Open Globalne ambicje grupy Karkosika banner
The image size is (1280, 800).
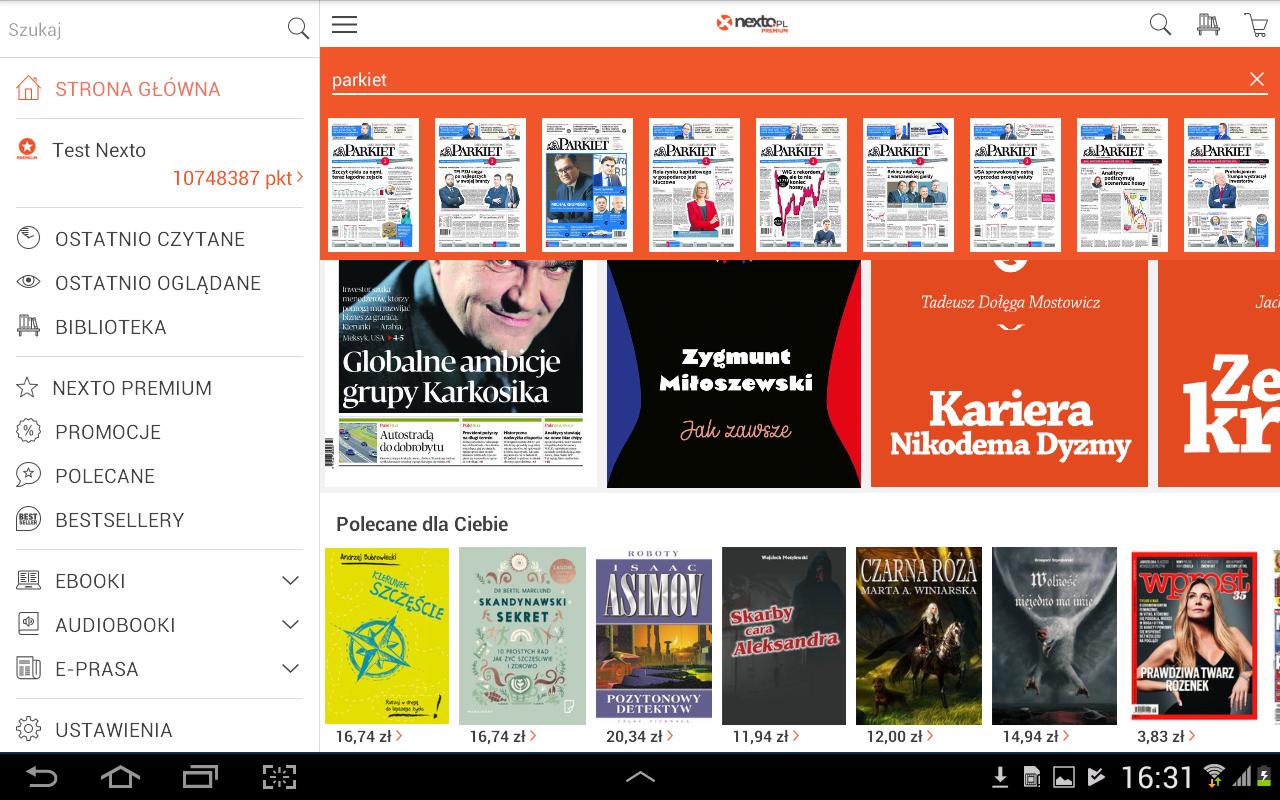pyautogui.click(x=460, y=374)
